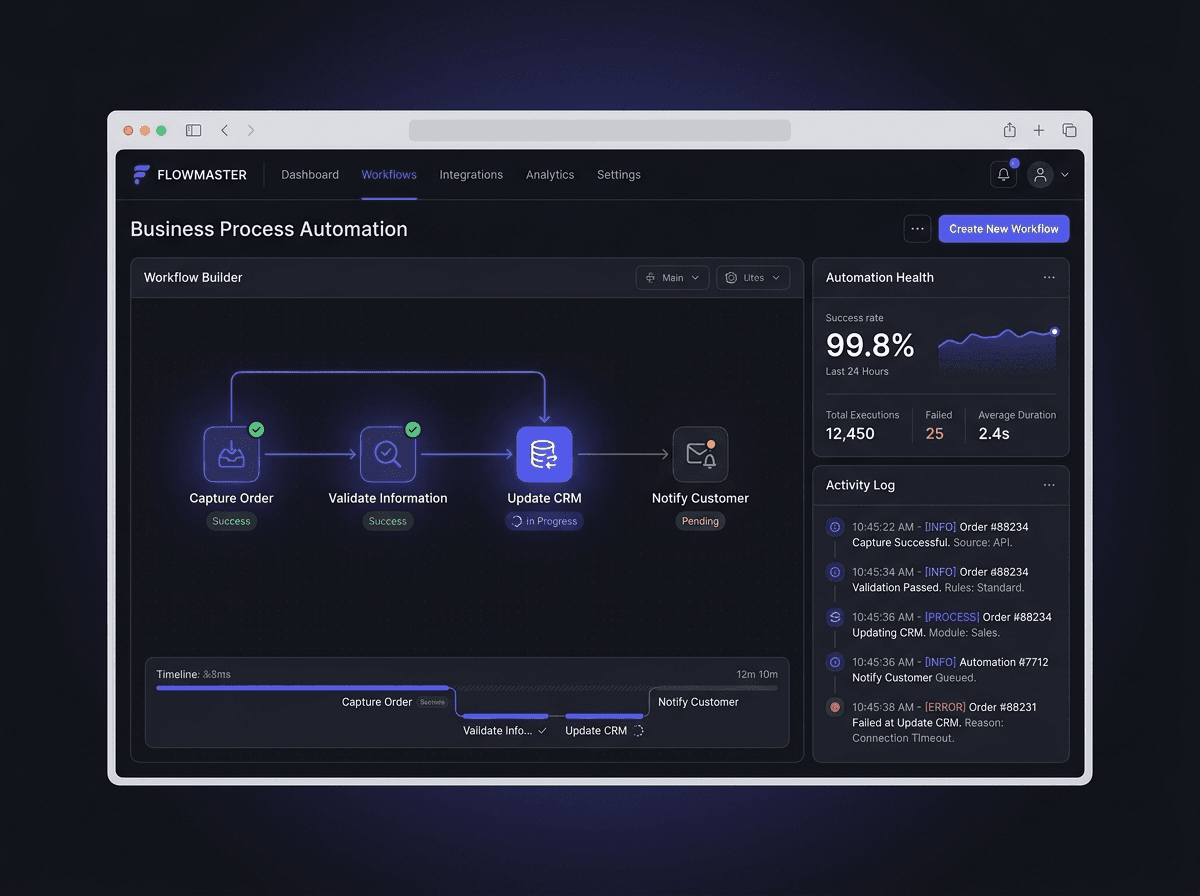Click checkmark beside Validate Info timeline label

(x=542, y=731)
